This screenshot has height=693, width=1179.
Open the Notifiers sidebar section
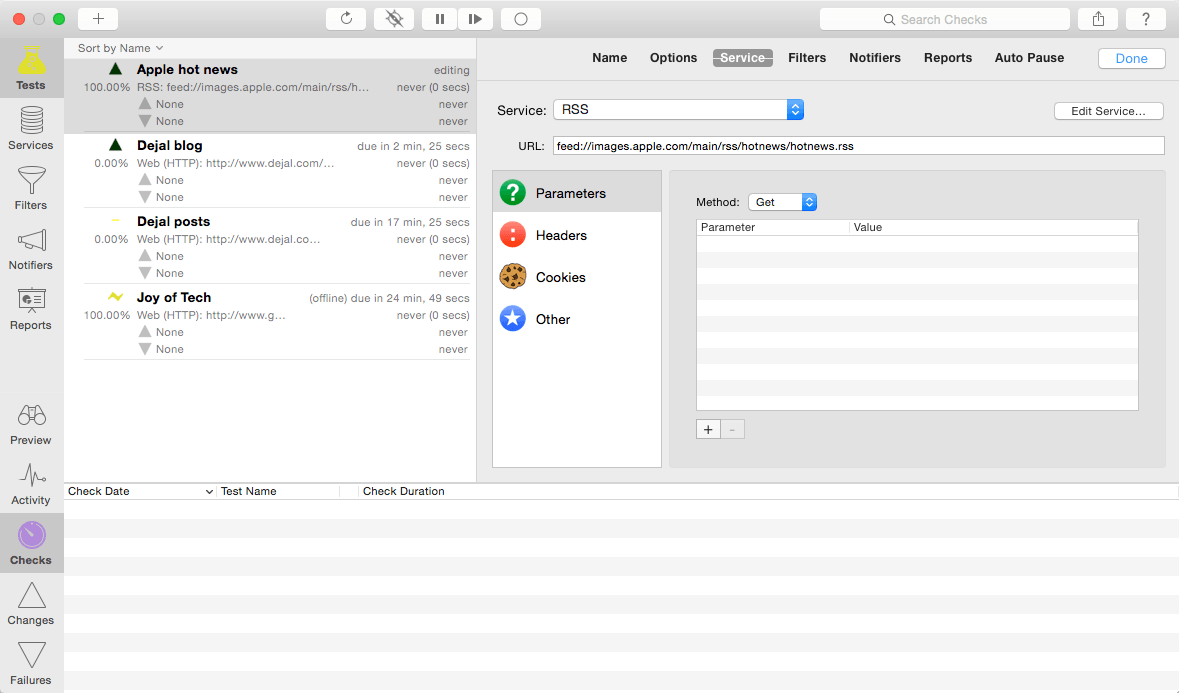click(31, 249)
